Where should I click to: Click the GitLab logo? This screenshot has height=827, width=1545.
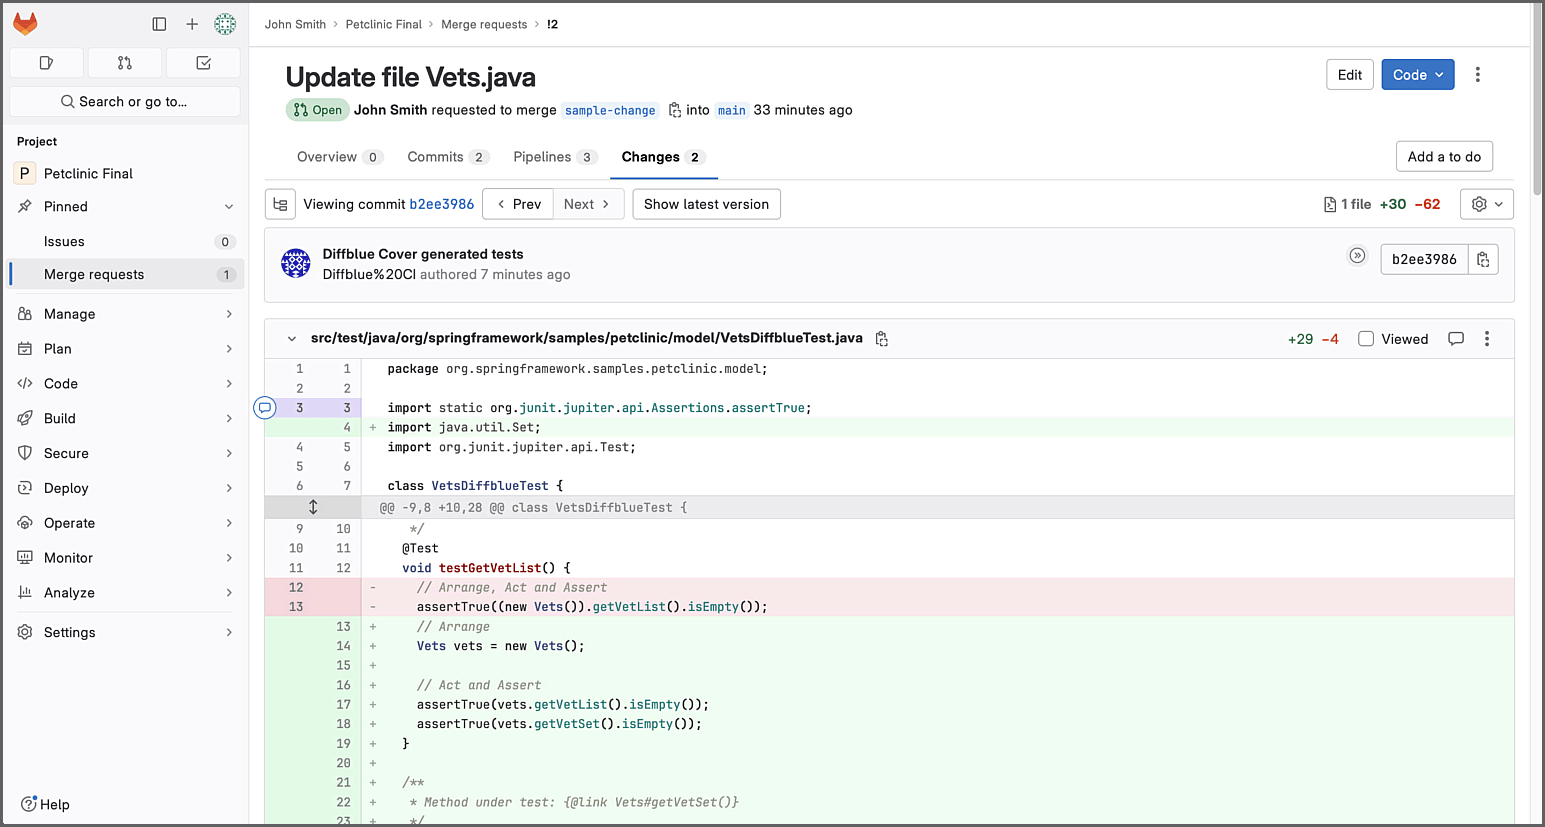pos(24,23)
